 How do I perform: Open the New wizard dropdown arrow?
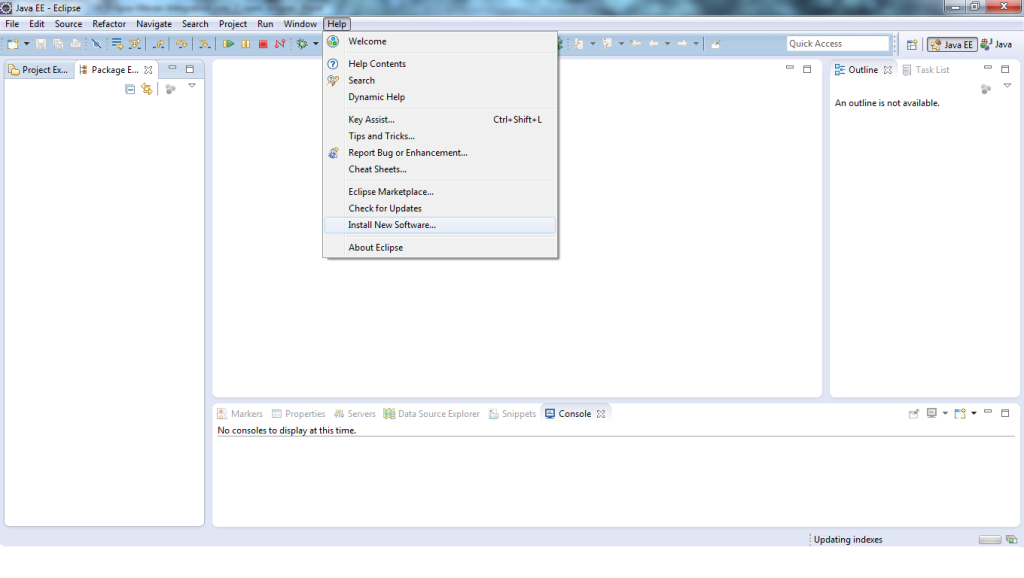click(x=27, y=44)
